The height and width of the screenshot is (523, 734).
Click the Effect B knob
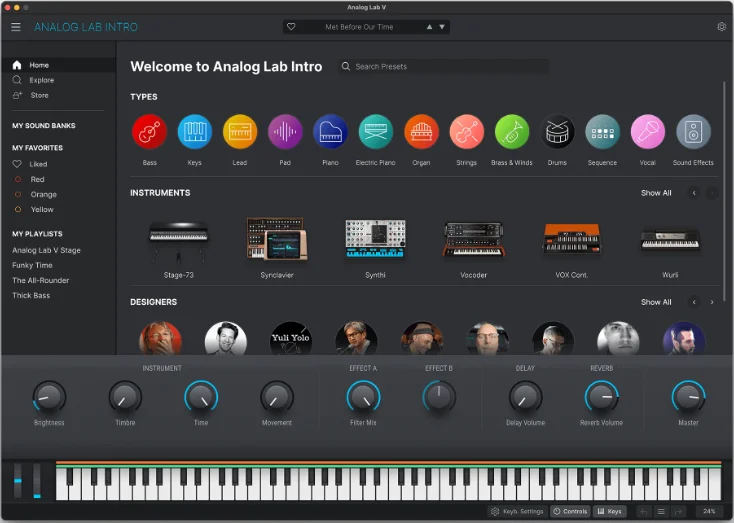(x=439, y=397)
